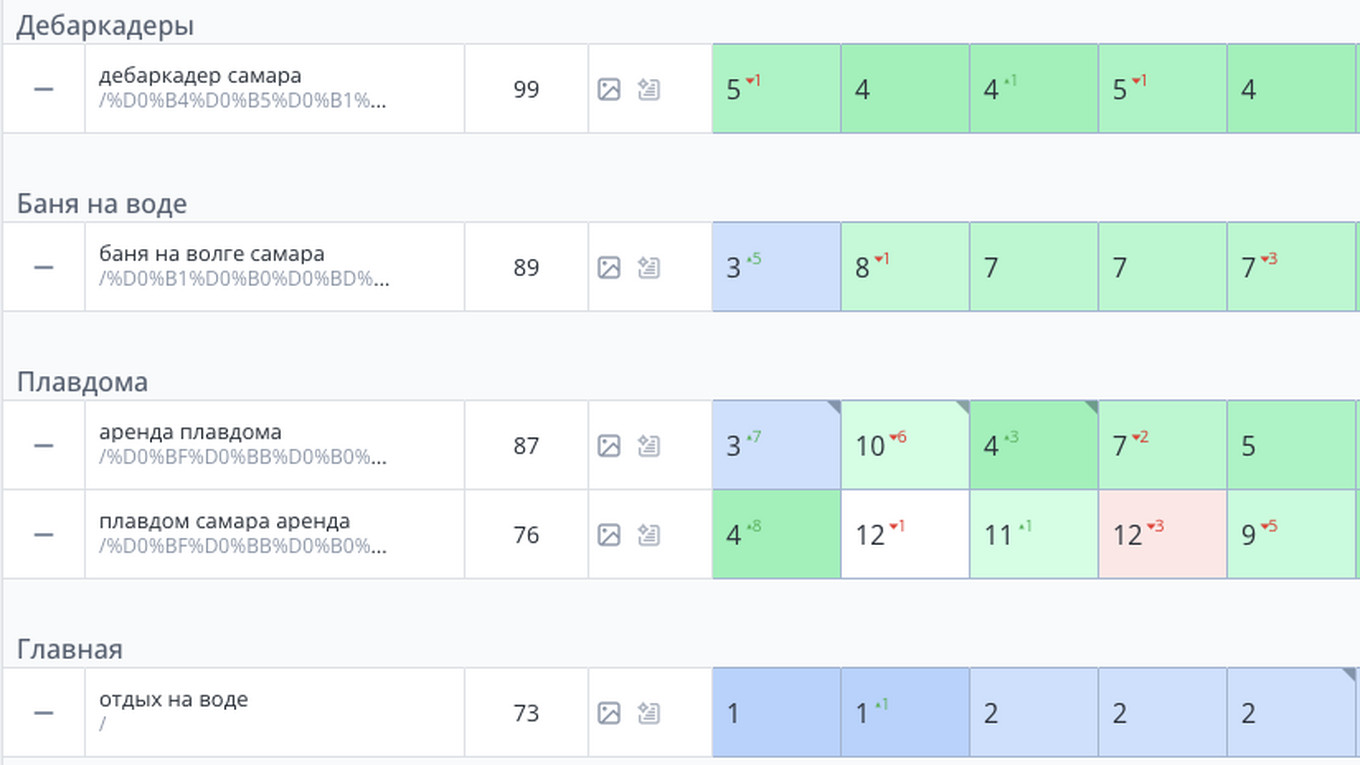Select the cell showing position 10 down 6
The height and width of the screenshot is (765, 1360).
[x=905, y=446]
